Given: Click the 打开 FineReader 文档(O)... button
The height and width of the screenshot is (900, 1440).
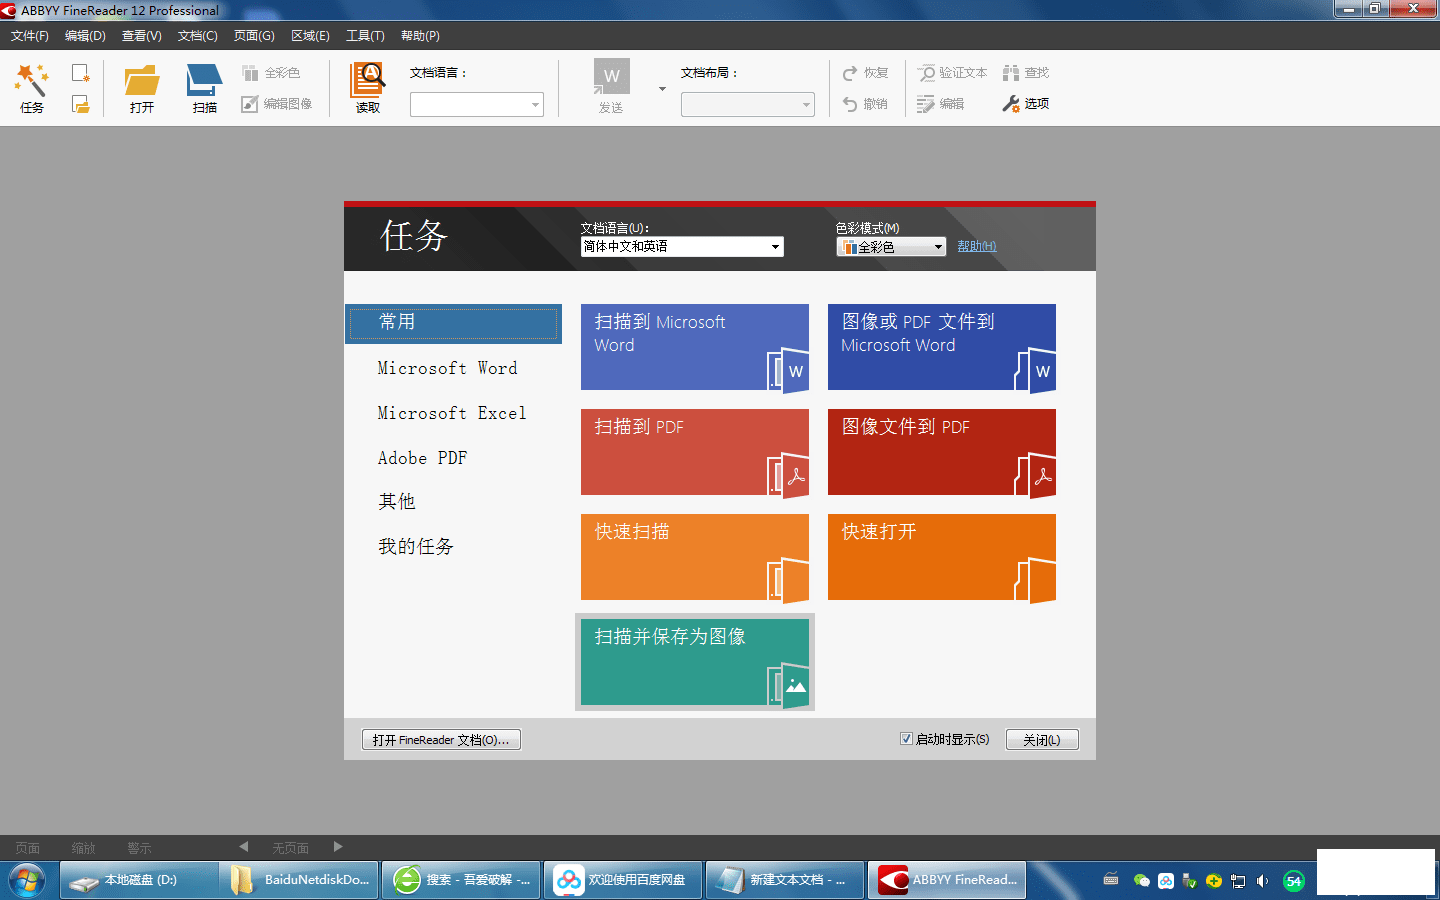Looking at the screenshot, I should tap(441, 740).
